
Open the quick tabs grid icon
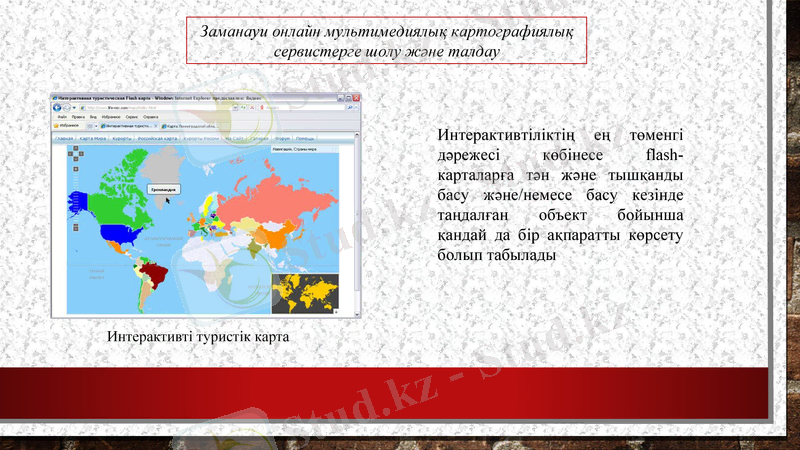point(90,126)
